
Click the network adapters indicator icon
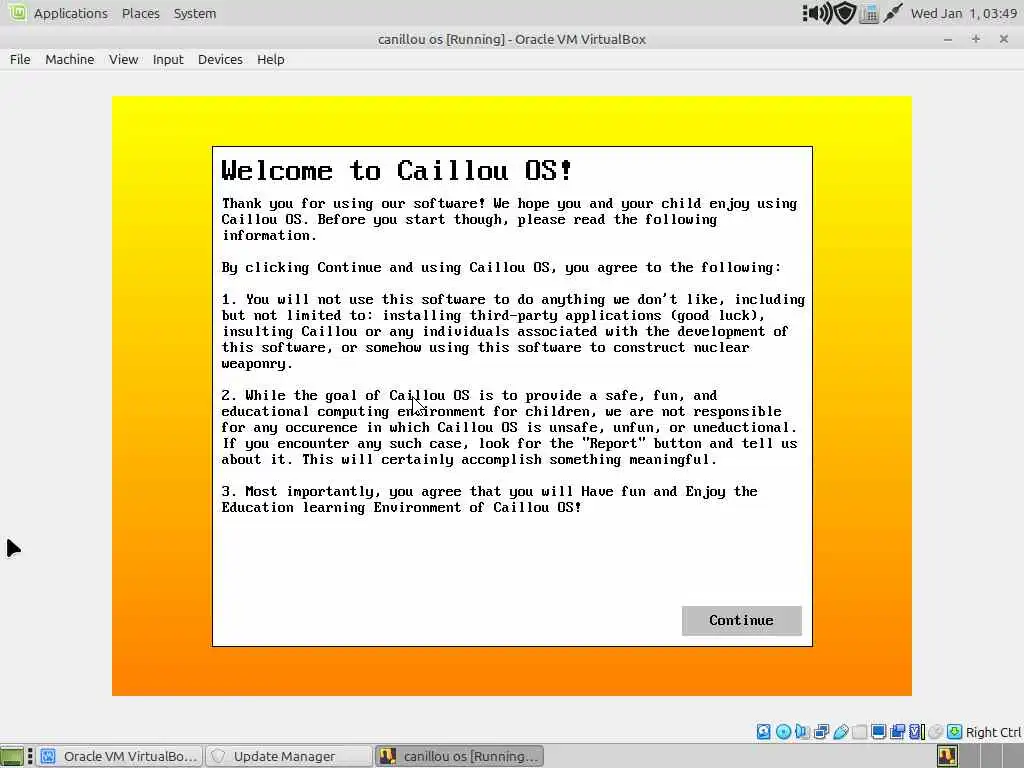pos(822,732)
